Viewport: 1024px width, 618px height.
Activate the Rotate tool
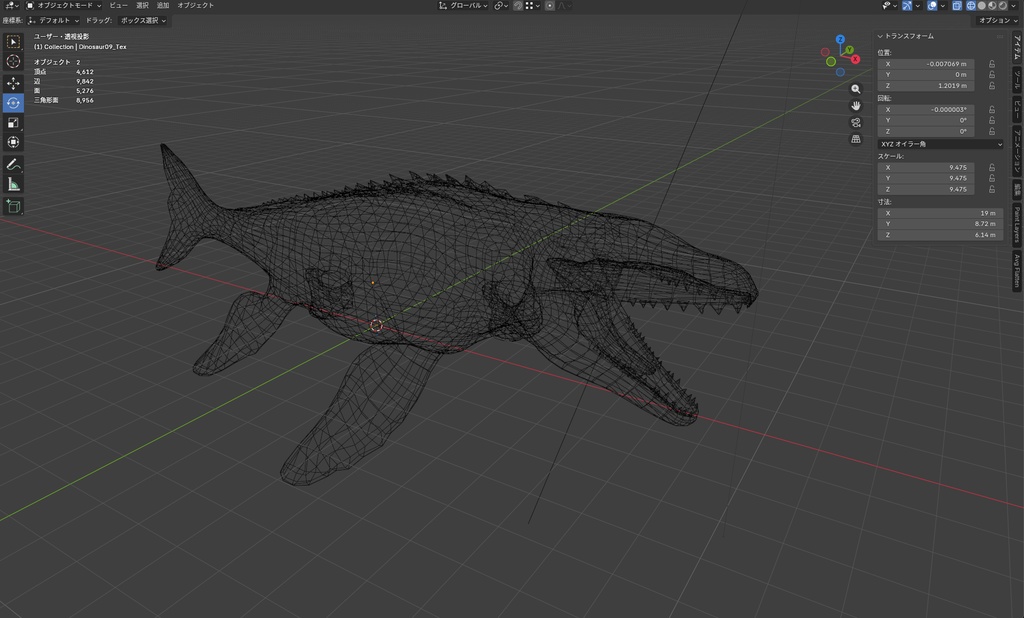click(x=13, y=102)
